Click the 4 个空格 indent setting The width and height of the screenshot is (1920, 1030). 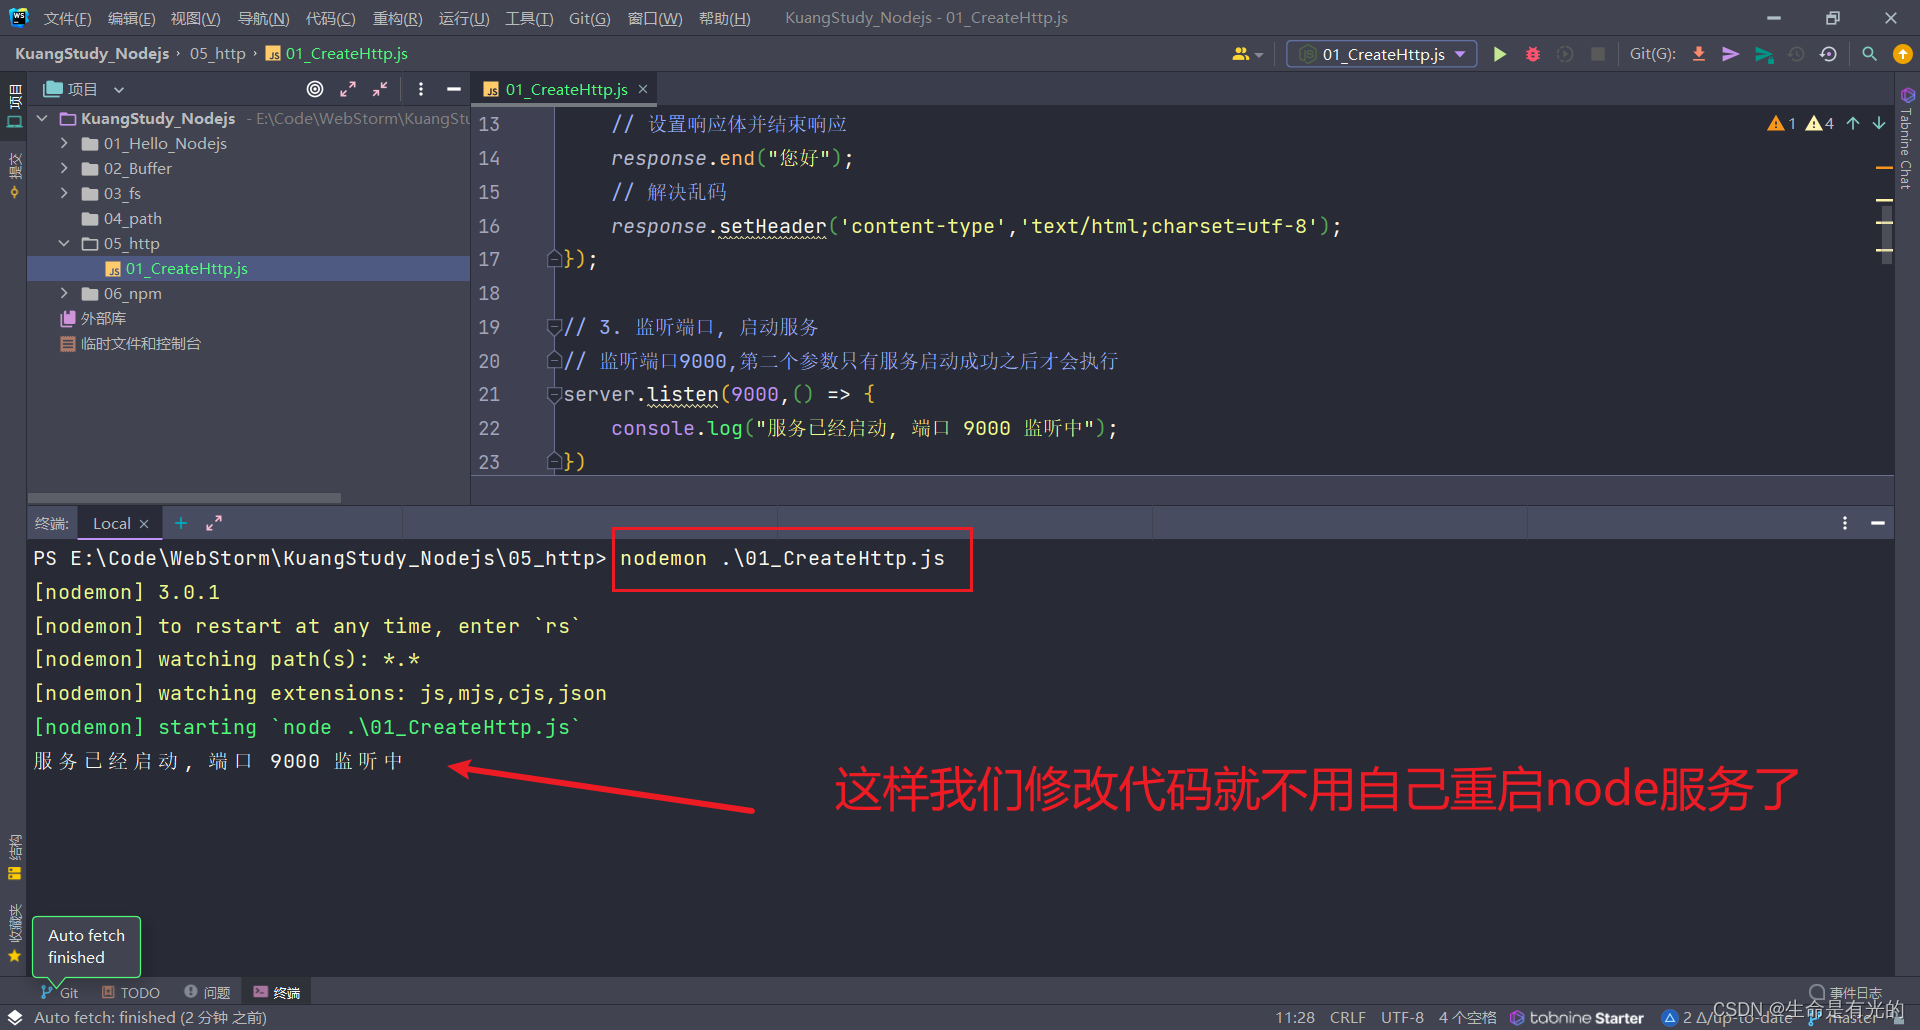(x=1467, y=1017)
